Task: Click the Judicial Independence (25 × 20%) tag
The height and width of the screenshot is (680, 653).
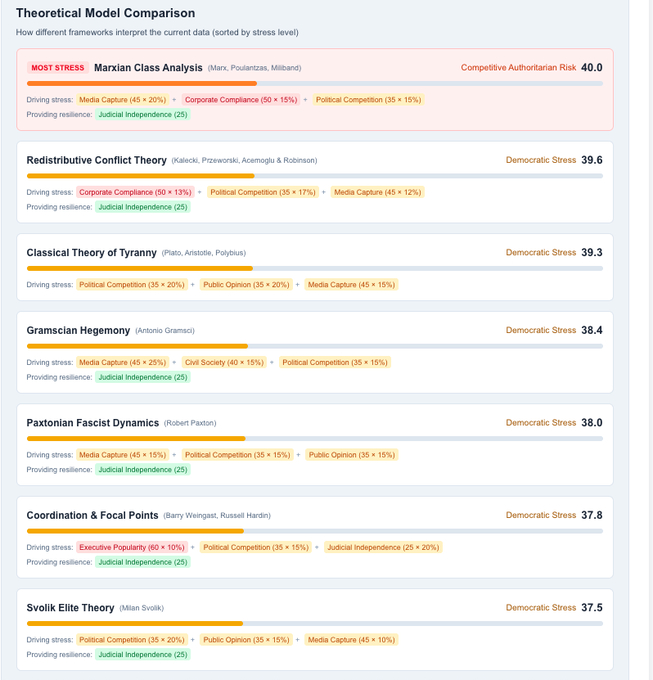Action: (383, 547)
